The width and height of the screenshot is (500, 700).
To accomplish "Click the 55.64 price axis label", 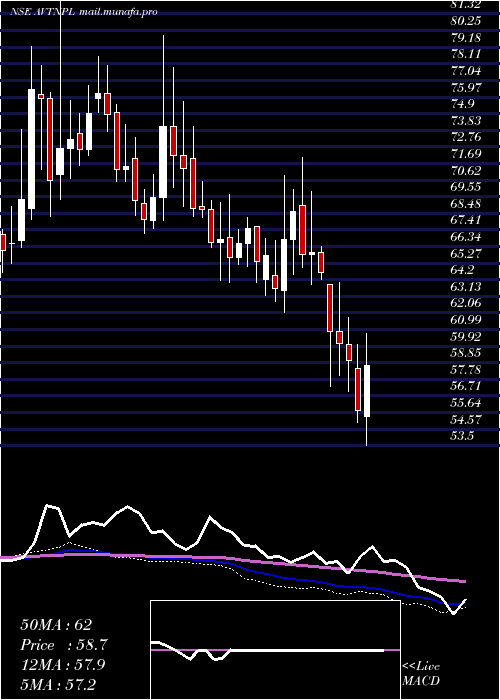I will point(466,403).
